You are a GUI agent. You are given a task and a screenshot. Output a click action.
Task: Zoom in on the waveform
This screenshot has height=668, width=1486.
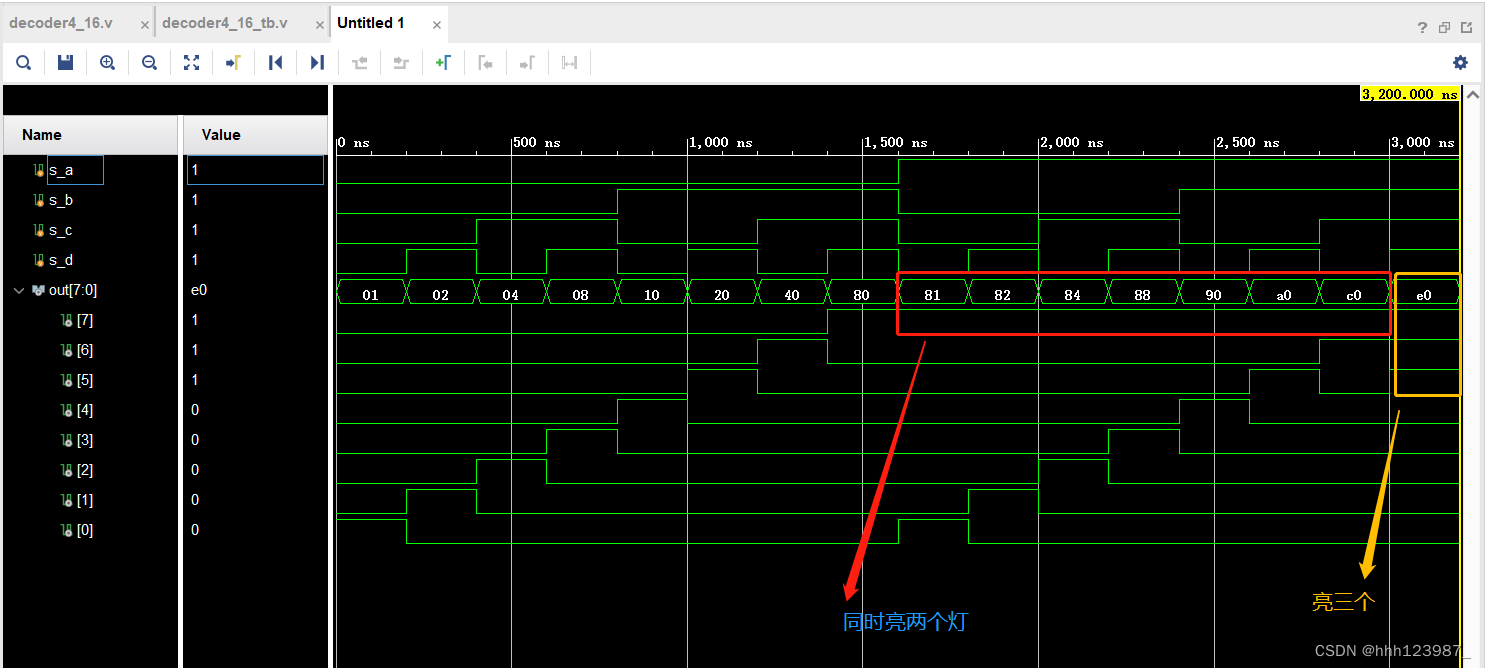pos(107,63)
